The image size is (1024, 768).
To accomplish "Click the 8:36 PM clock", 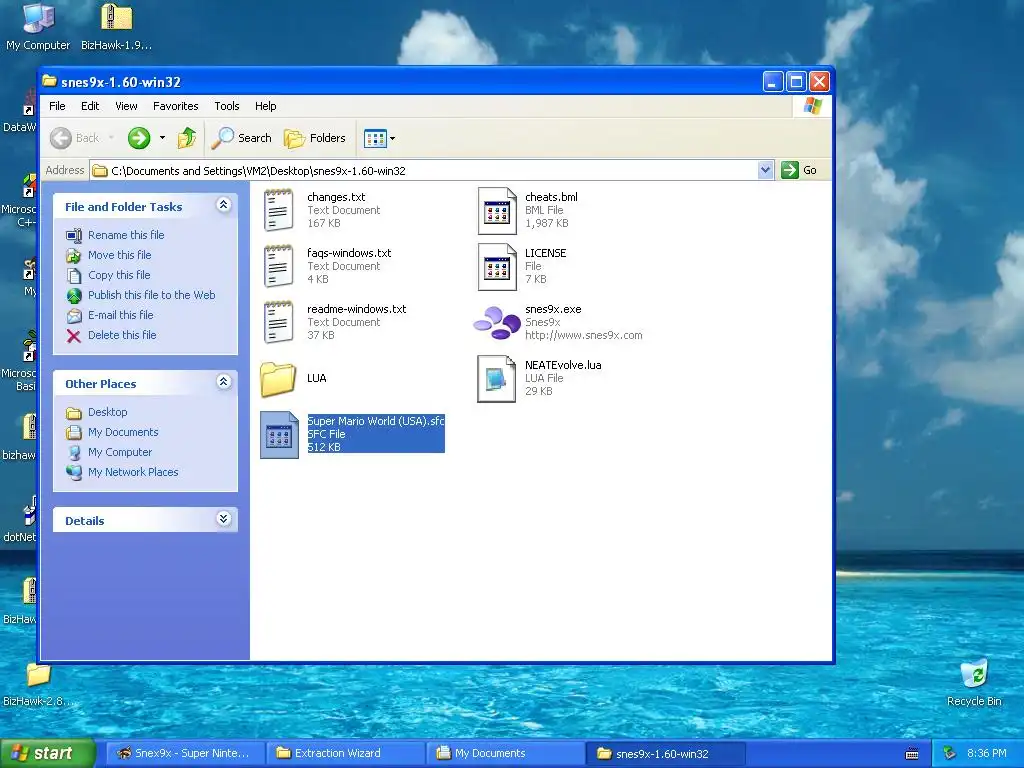I will click(986, 754).
